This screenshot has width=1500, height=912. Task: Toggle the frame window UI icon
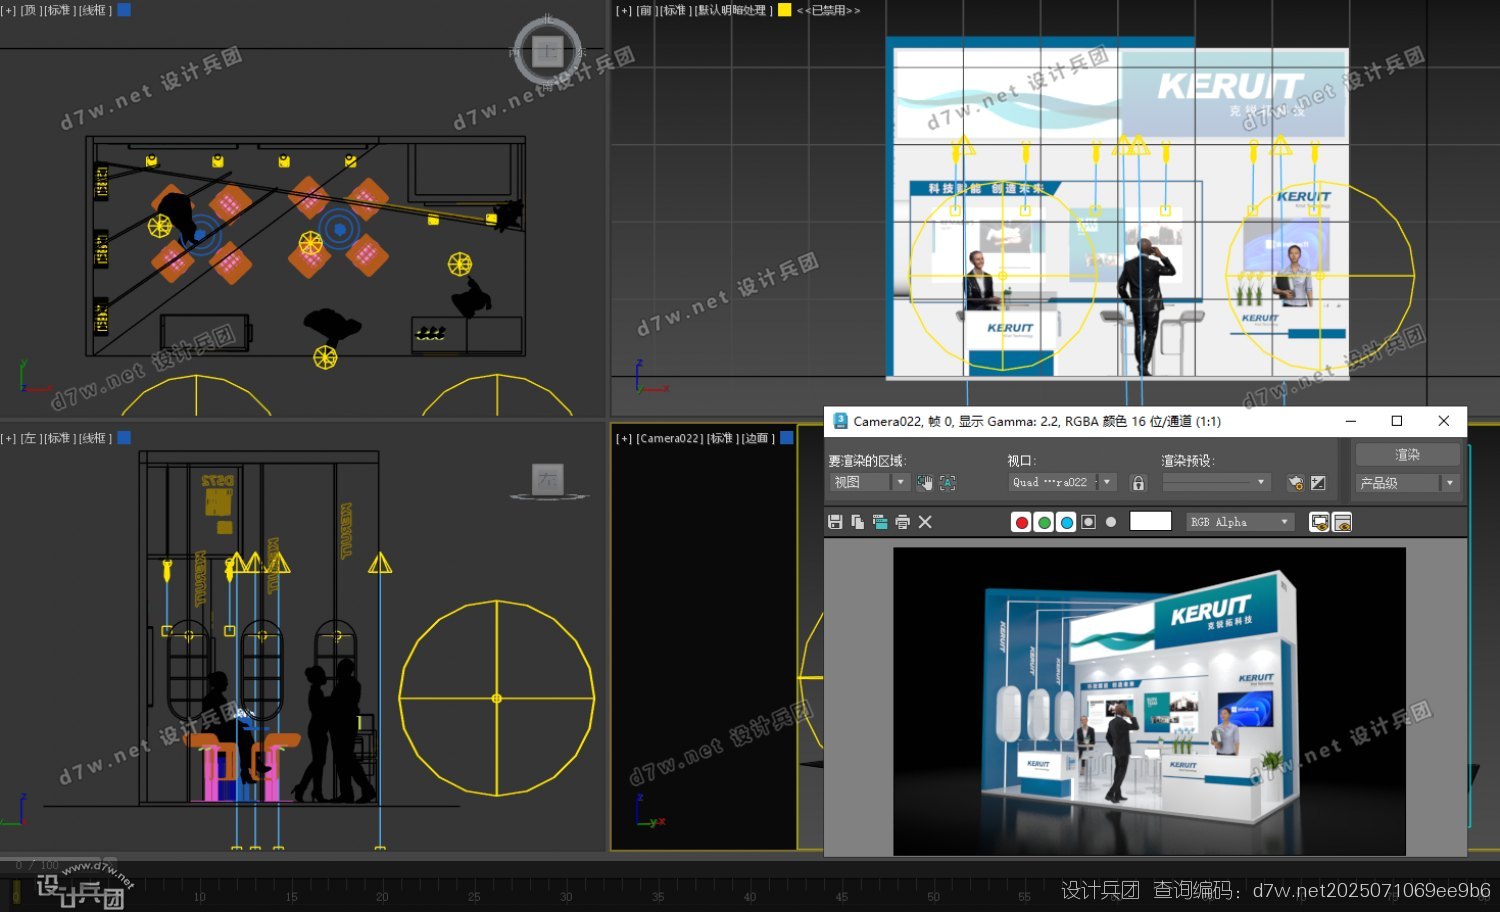coord(1343,522)
